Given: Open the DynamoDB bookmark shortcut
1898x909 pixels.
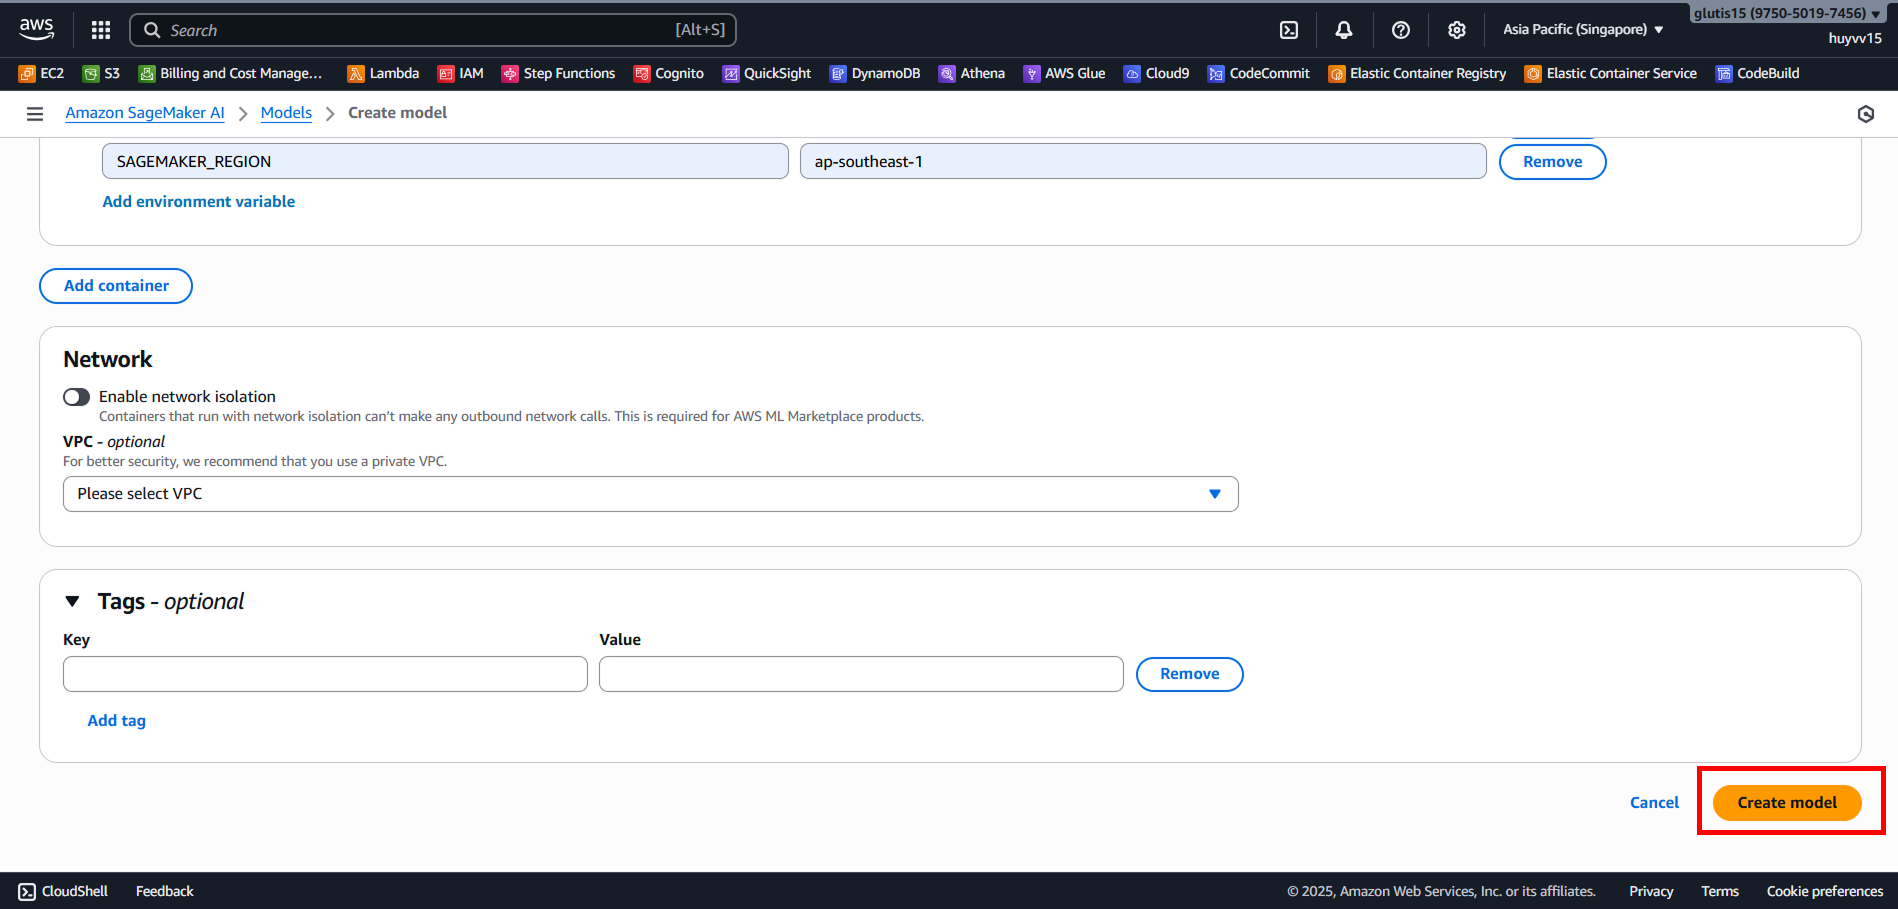Looking at the screenshot, I should 875,73.
